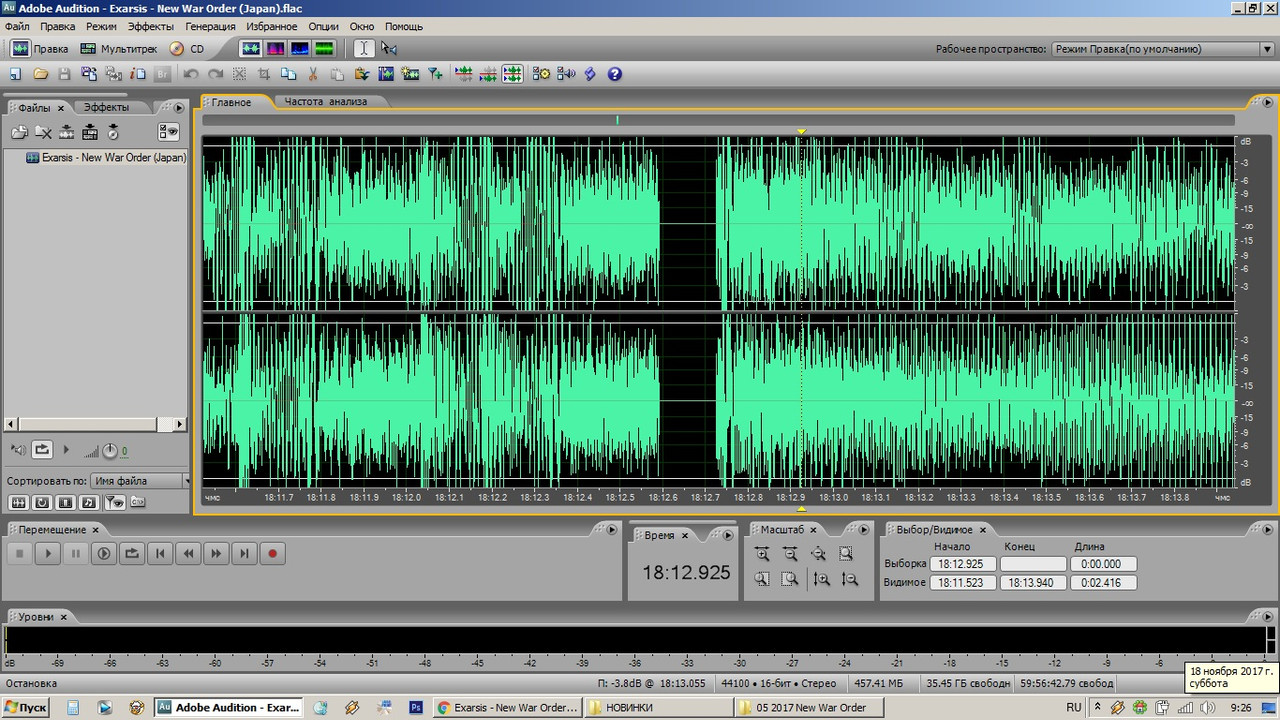Viewport: 1280px width, 720px height.
Task: Toggle Loop Play button in Files panel
Action: (42, 450)
